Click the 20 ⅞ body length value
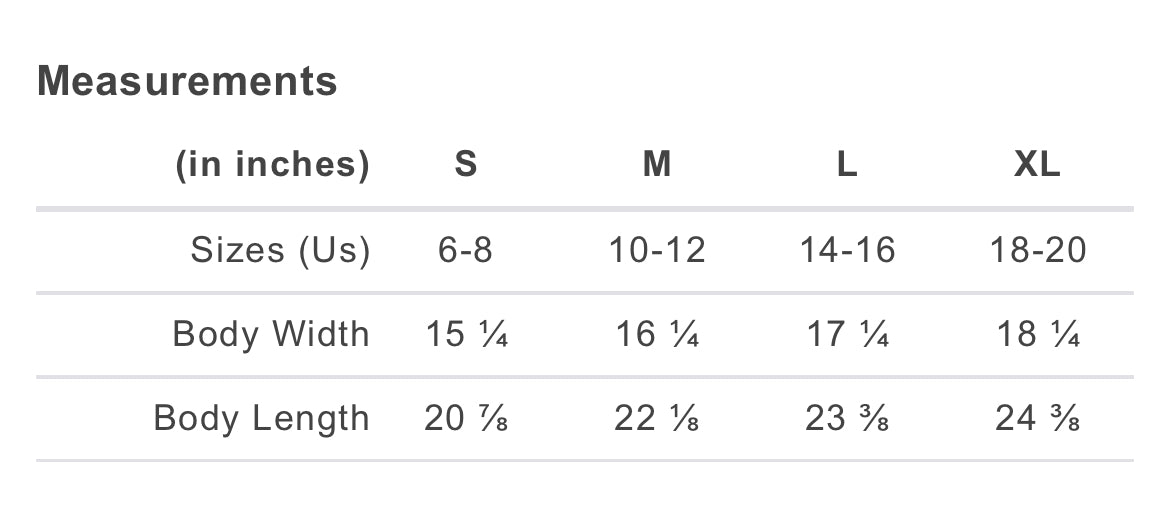The height and width of the screenshot is (522, 1170). (466, 418)
